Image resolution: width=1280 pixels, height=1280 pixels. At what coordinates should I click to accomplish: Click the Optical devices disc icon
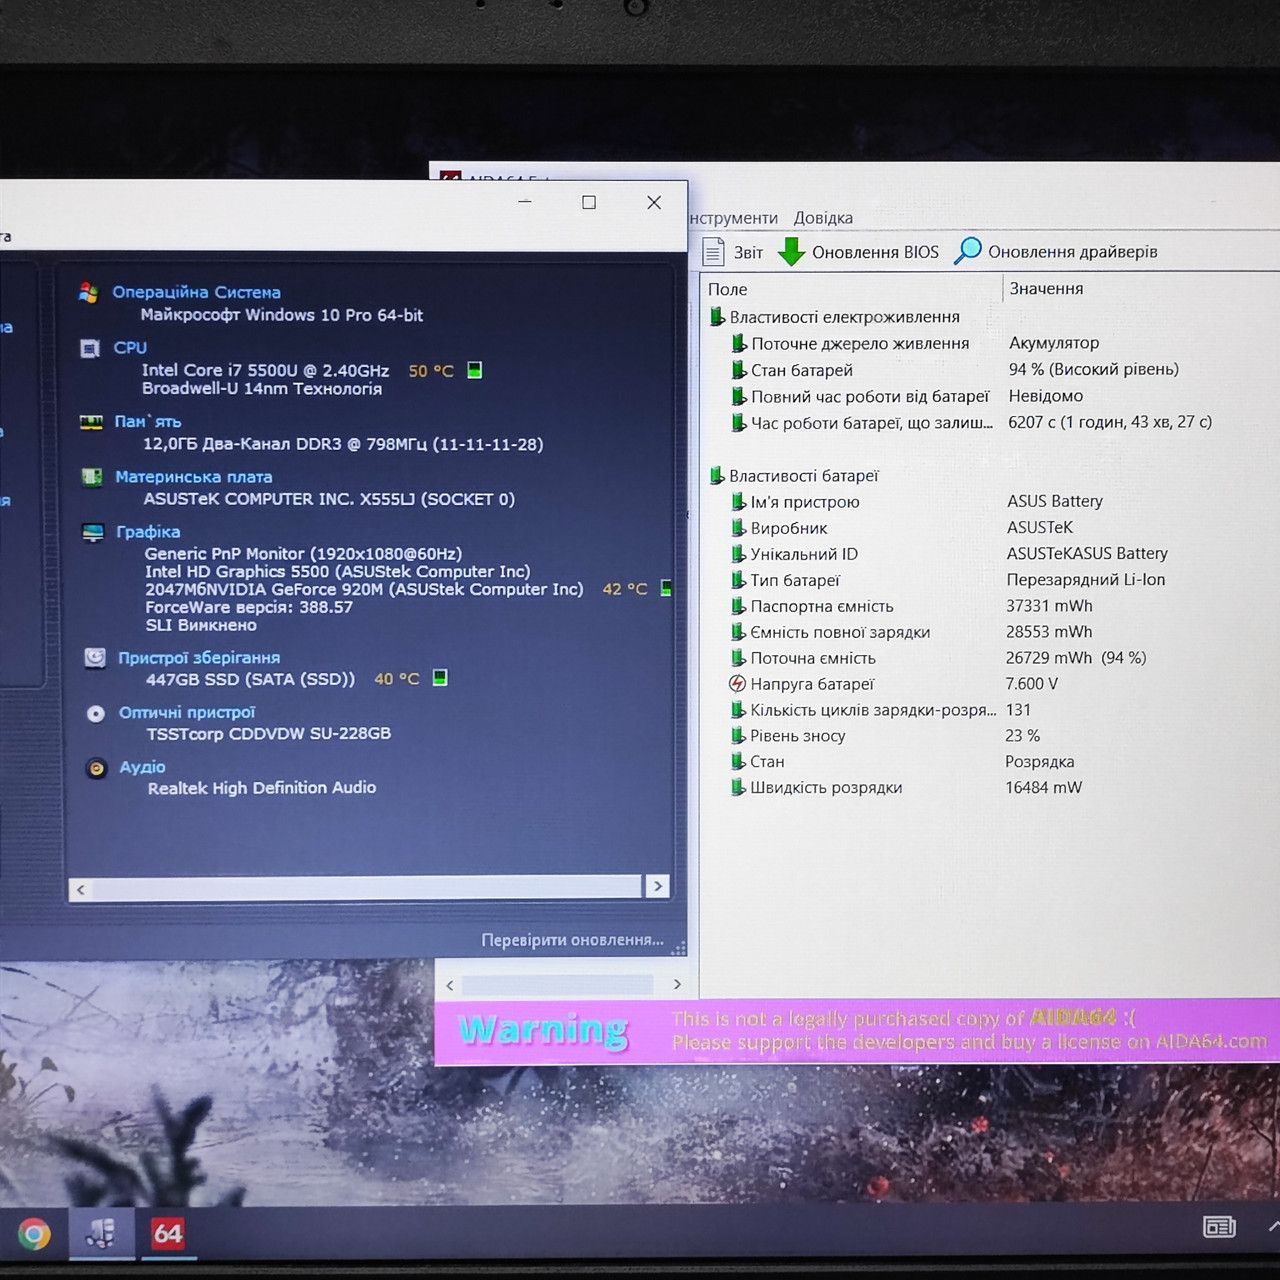tap(96, 713)
